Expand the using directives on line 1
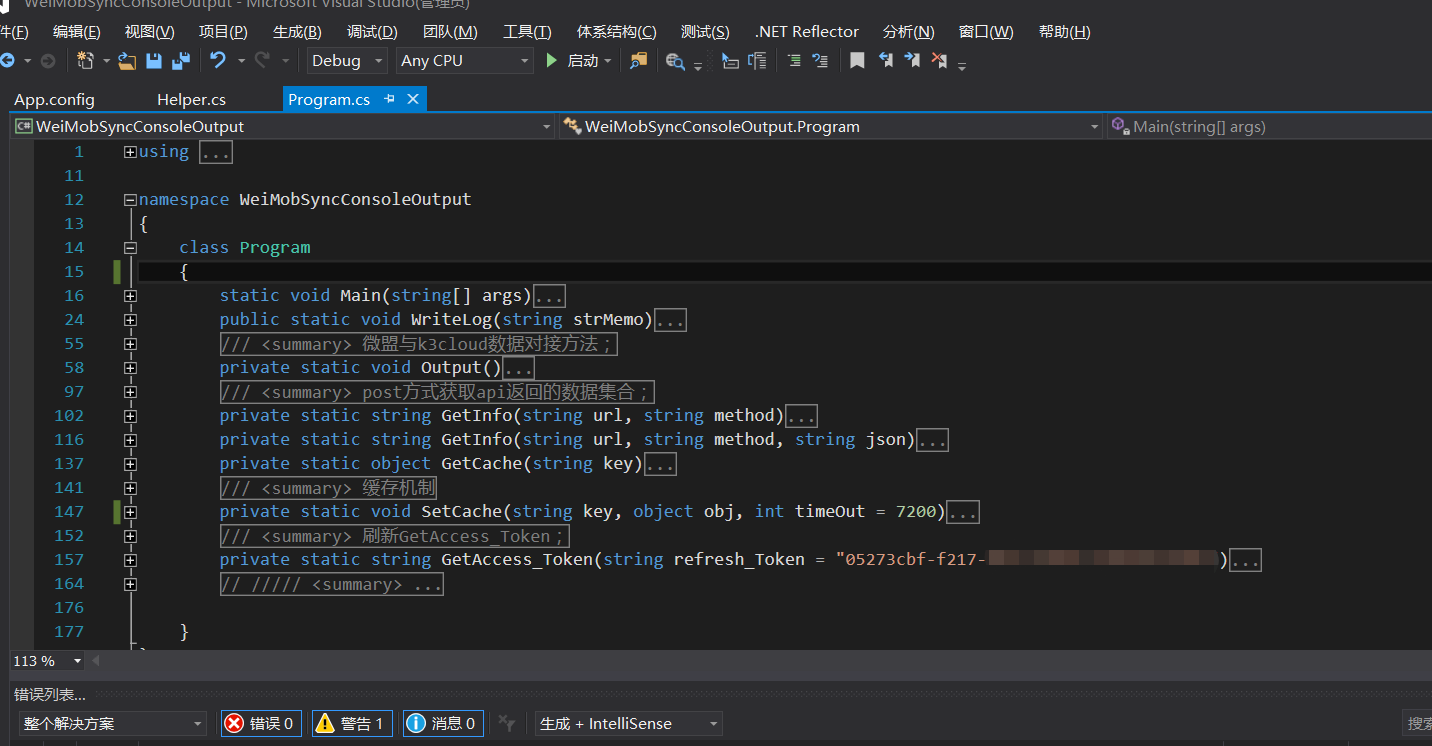The height and width of the screenshot is (746, 1432). [x=130, y=152]
